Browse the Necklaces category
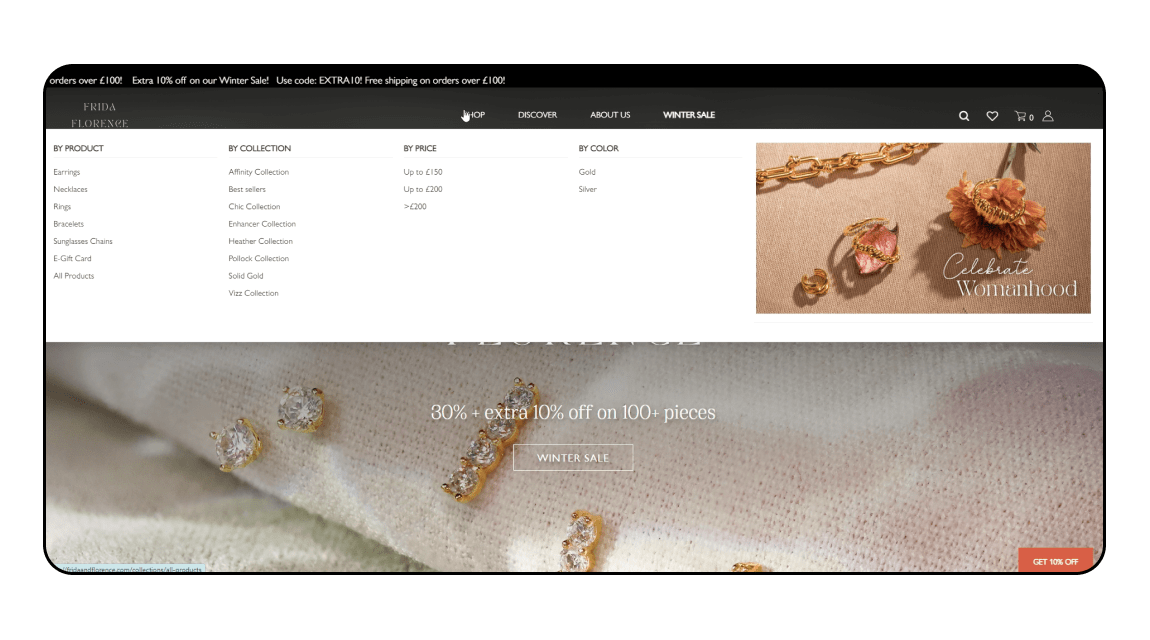 (70, 189)
